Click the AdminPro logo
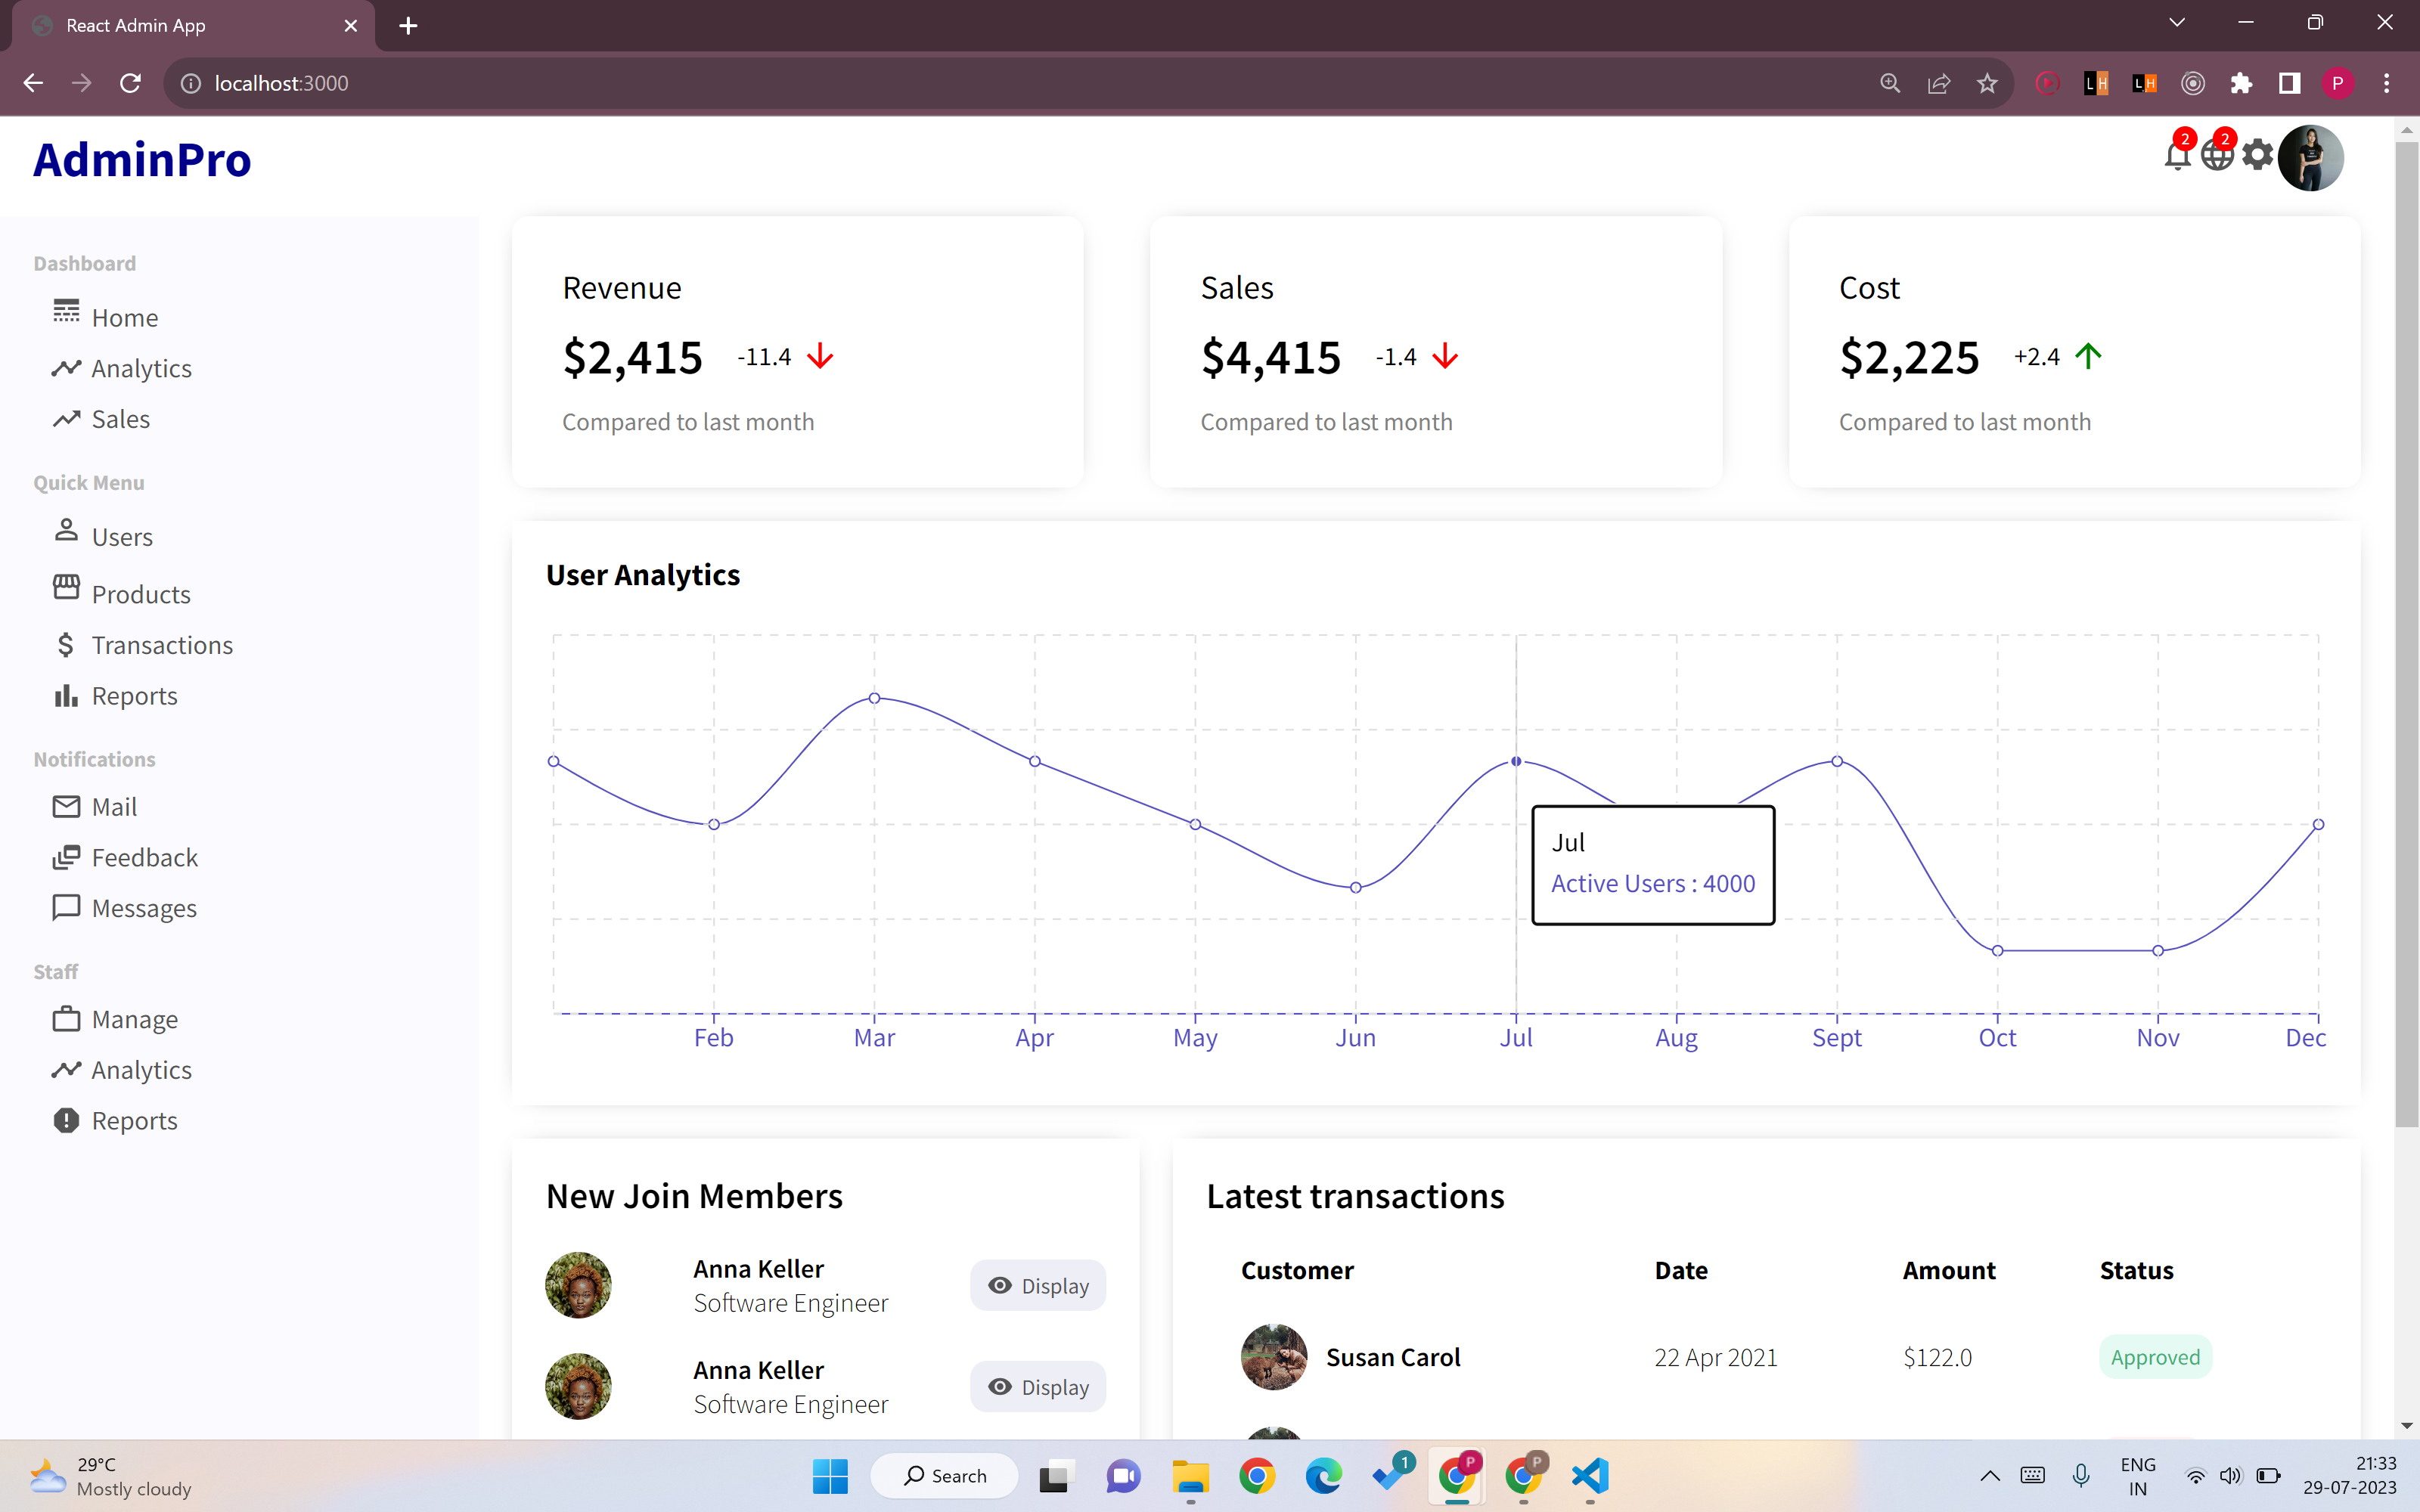 point(142,160)
